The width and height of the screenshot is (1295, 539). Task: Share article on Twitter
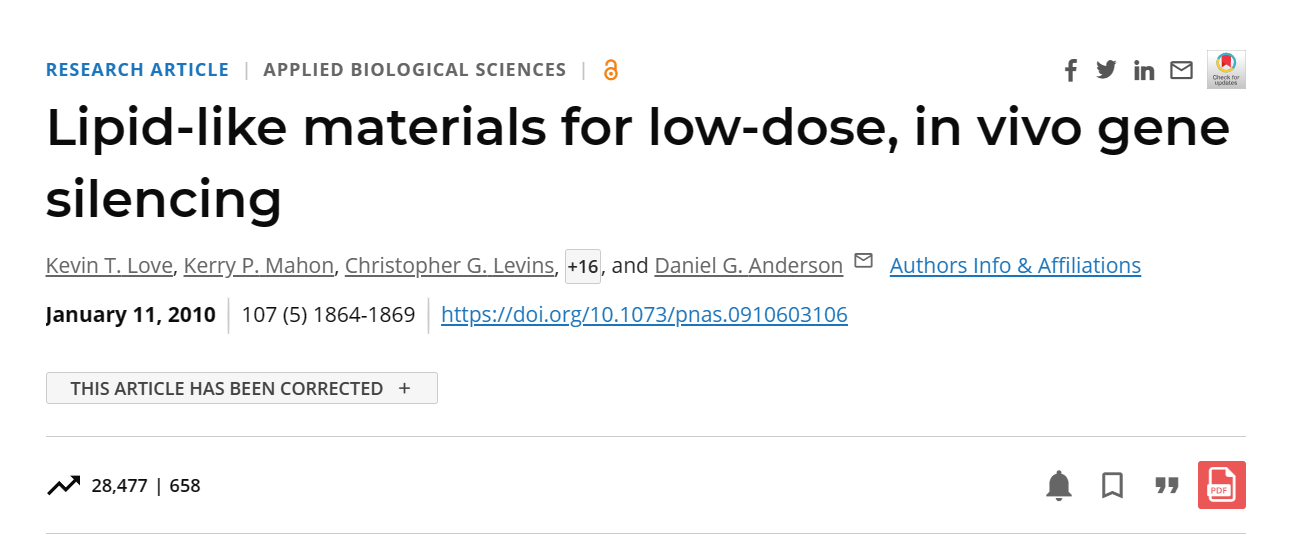[x=1106, y=70]
